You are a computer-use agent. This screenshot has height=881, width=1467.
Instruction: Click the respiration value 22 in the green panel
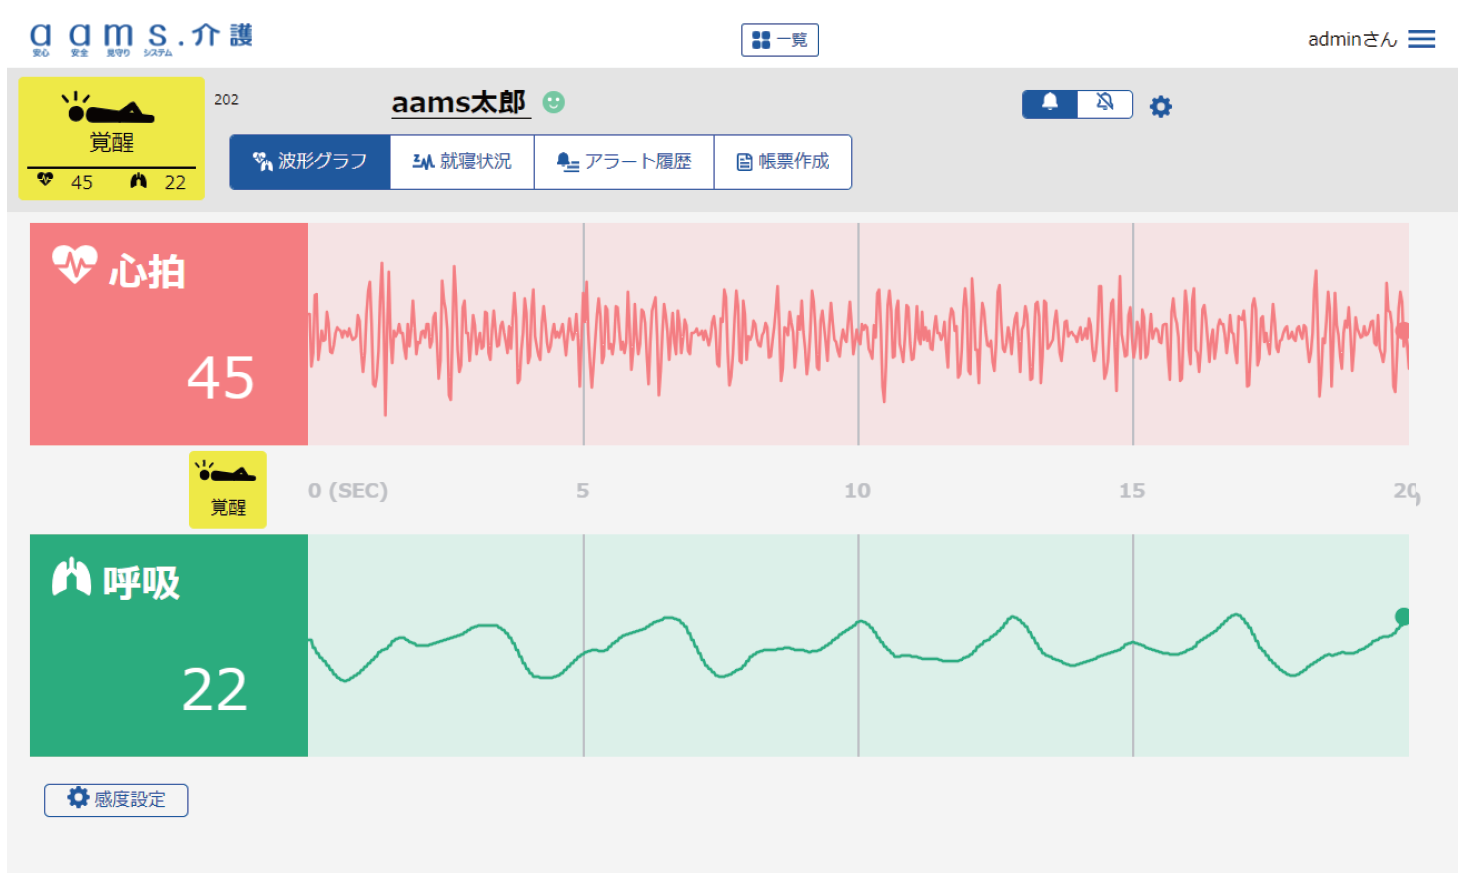[215, 690]
